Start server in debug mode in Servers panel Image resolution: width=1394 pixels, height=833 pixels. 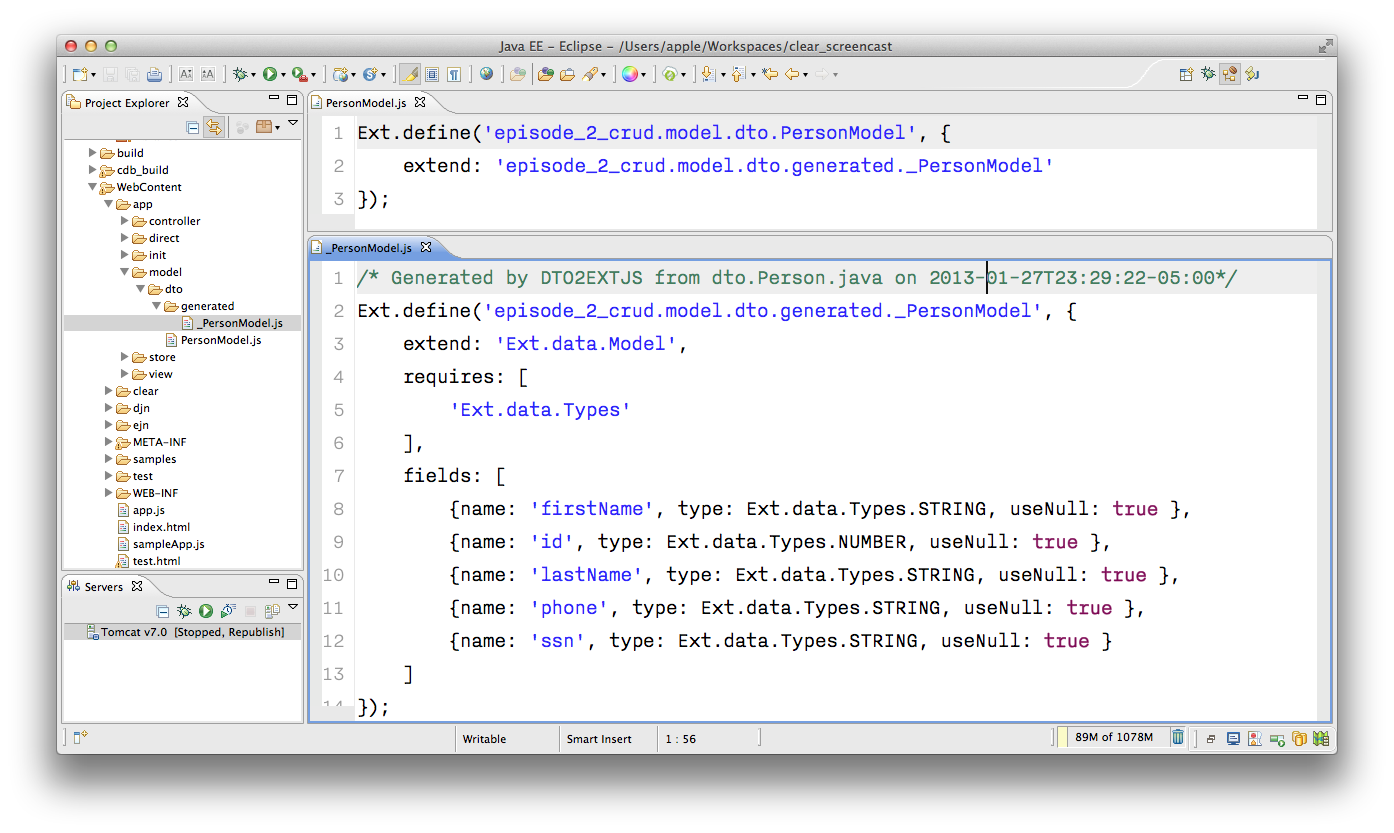point(184,611)
